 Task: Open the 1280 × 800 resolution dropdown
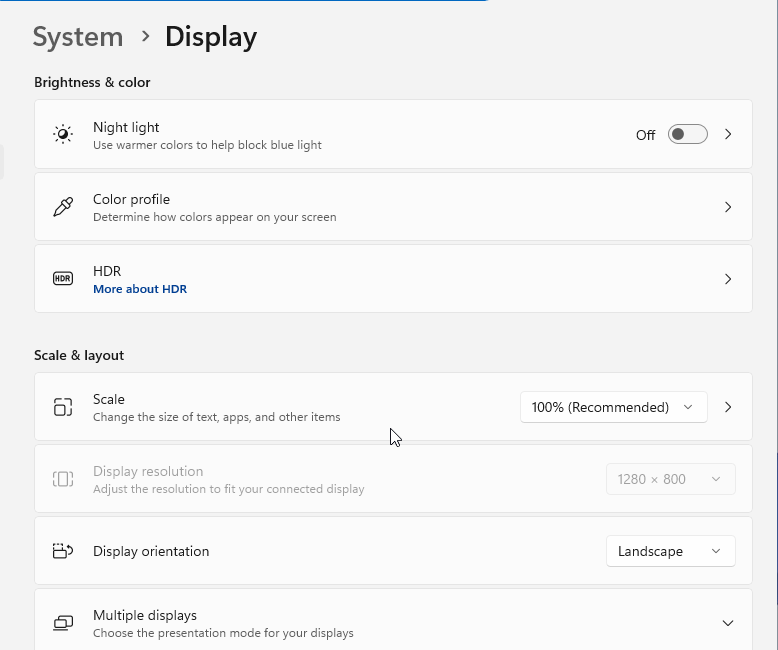coord(670,479)
